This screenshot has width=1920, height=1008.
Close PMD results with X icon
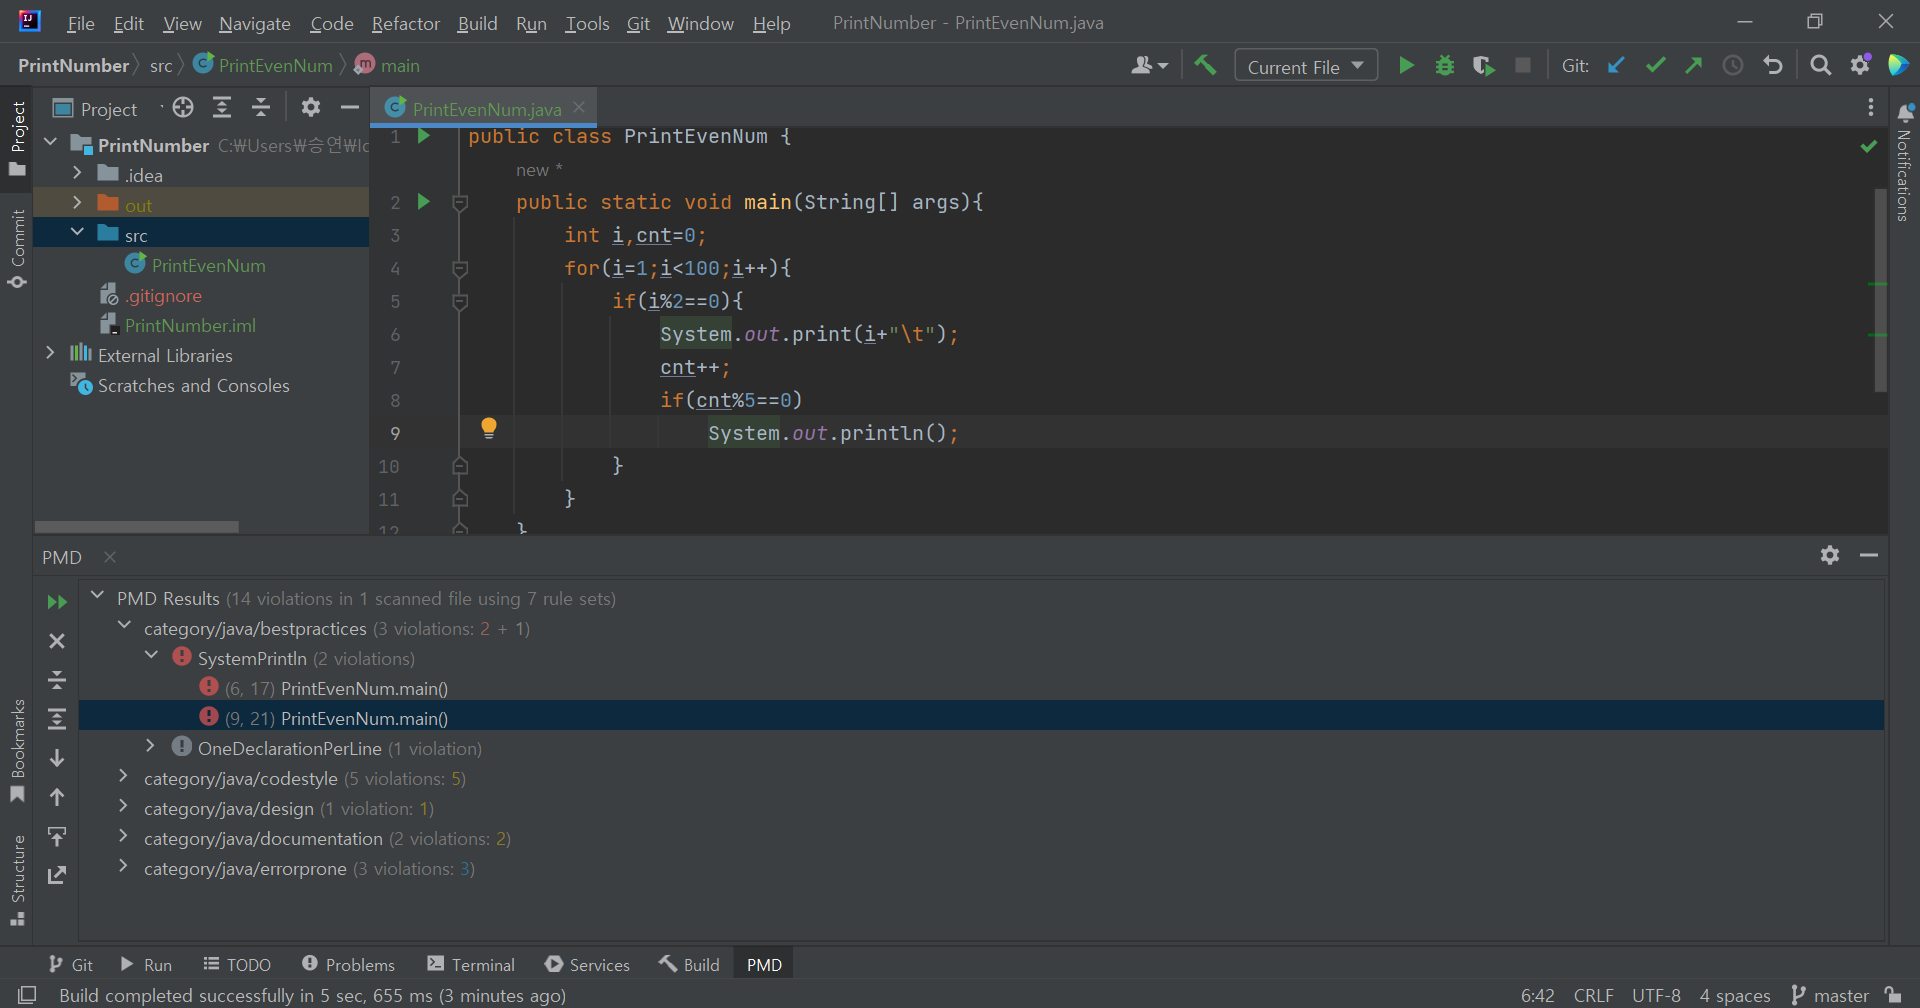[57, 641]
